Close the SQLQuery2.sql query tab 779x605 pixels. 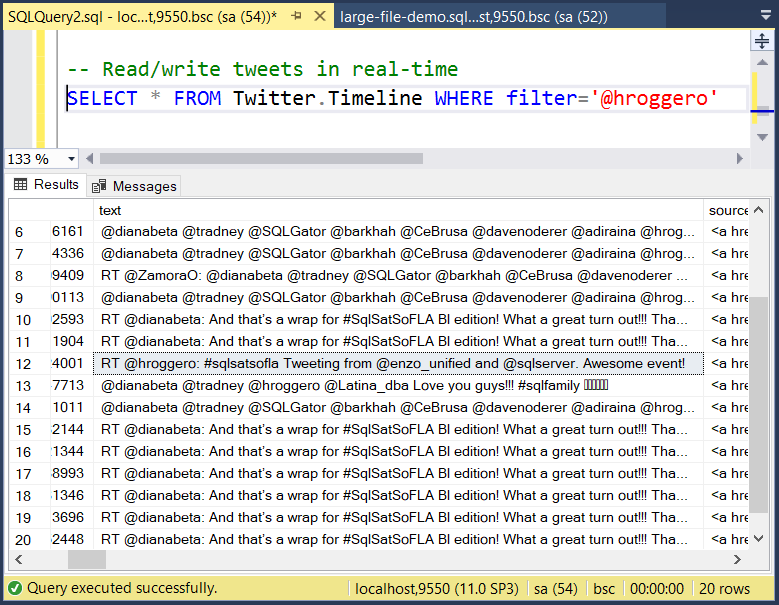pyautogui.click(x=320, y=17)
